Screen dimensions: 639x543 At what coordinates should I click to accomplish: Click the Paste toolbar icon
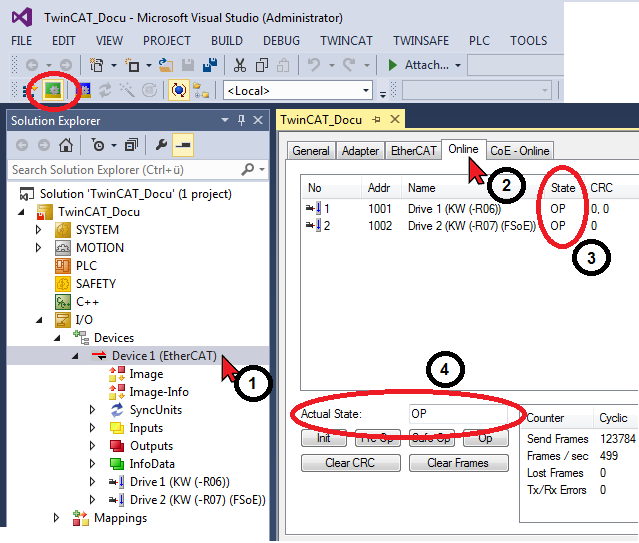click(283, 65)
